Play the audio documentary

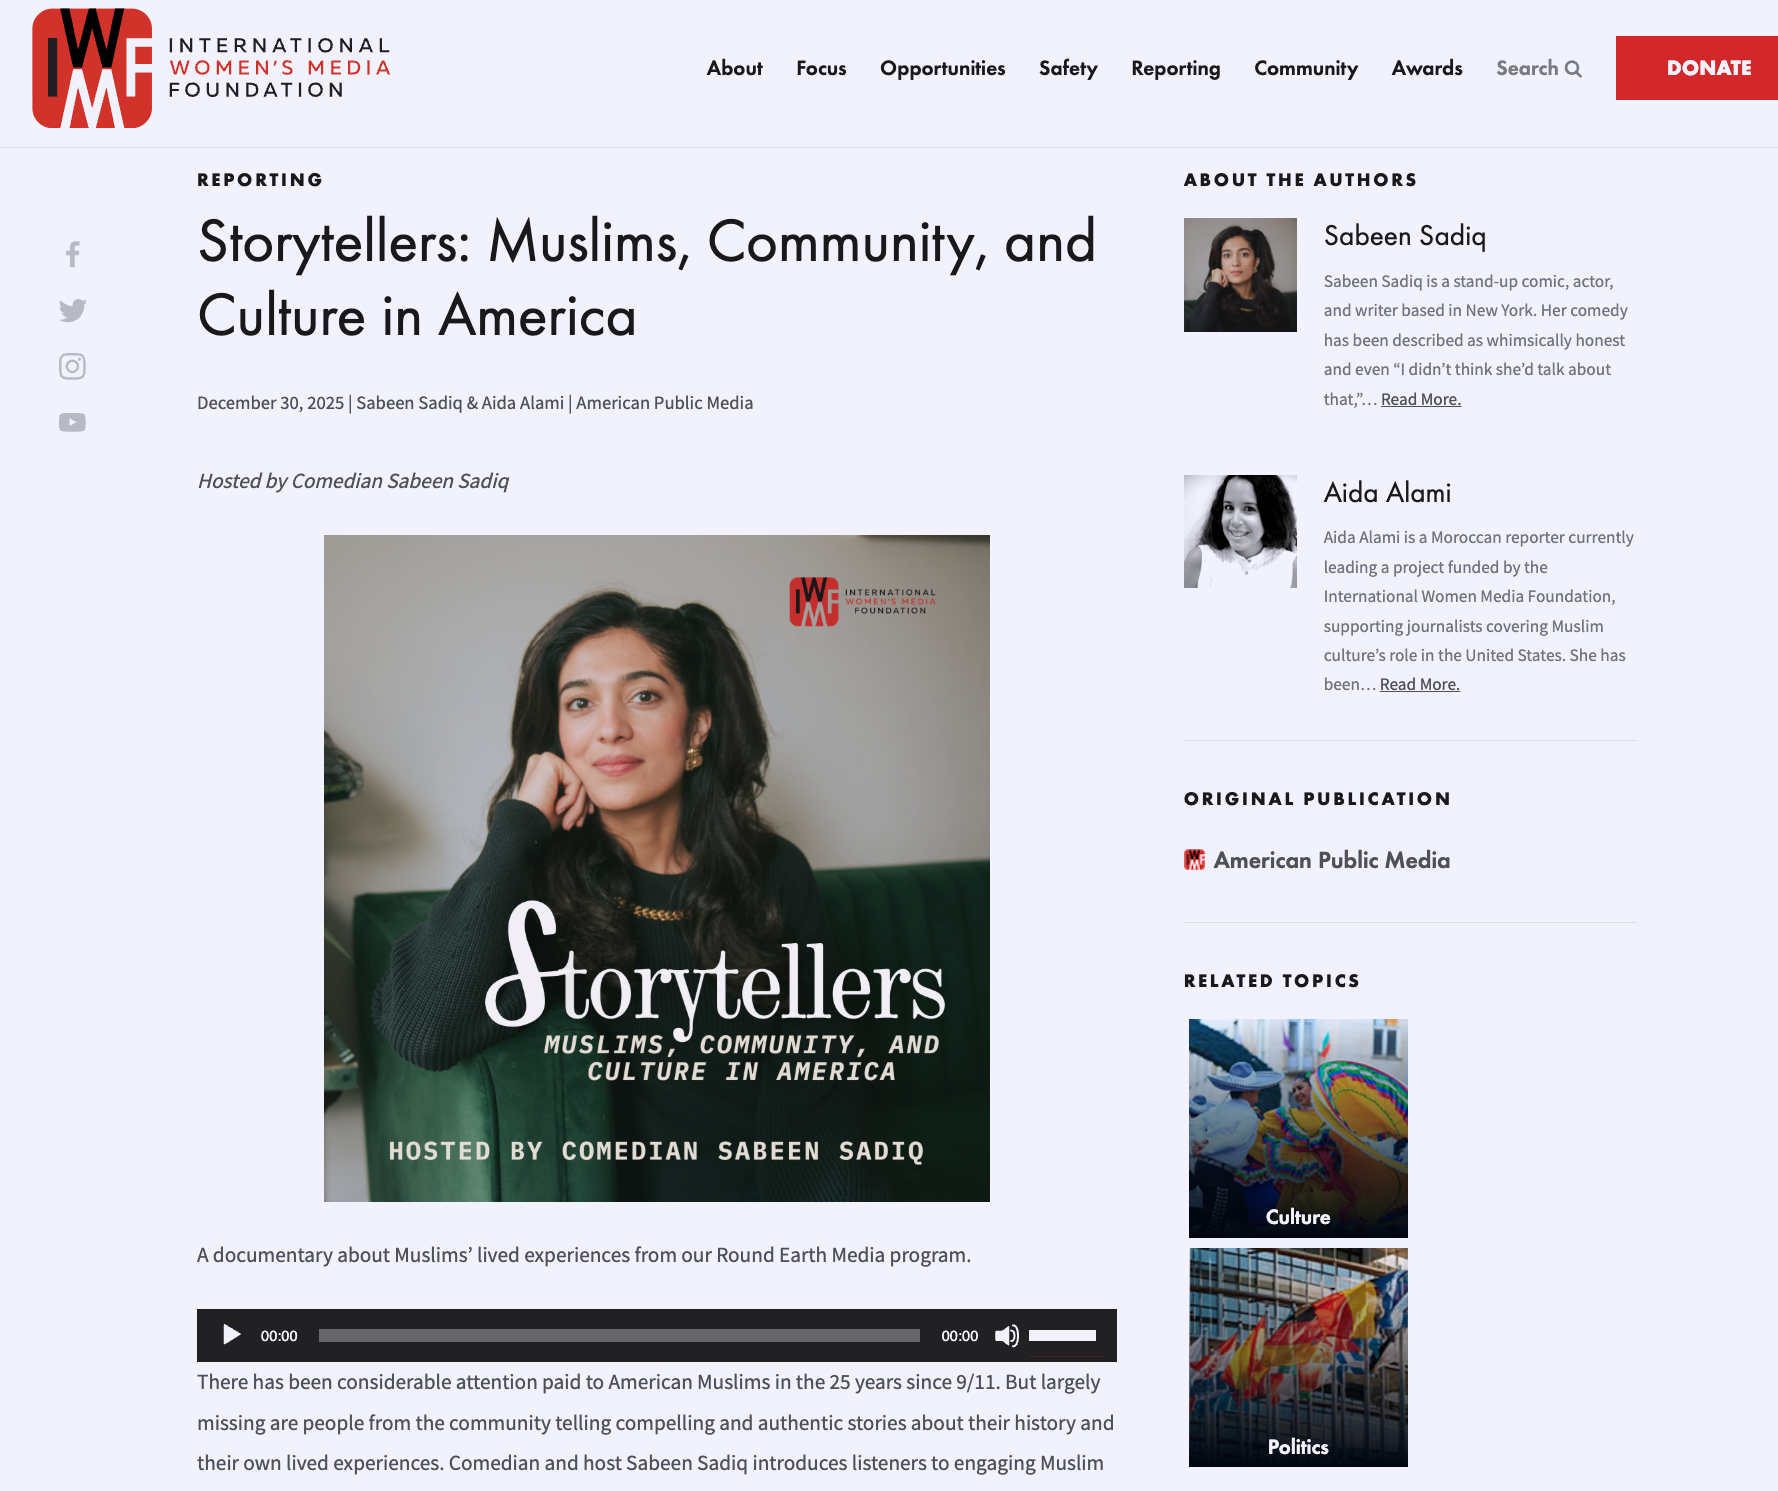tap(231, 1335)
